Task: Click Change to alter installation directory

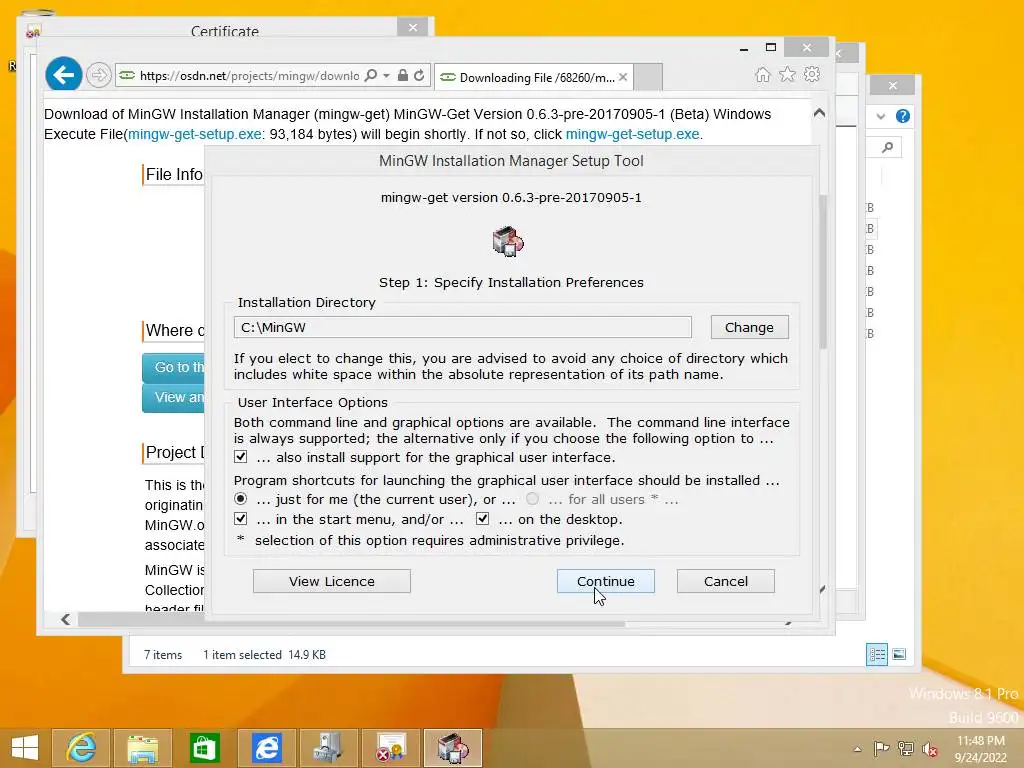Action: tap(749, 327)
